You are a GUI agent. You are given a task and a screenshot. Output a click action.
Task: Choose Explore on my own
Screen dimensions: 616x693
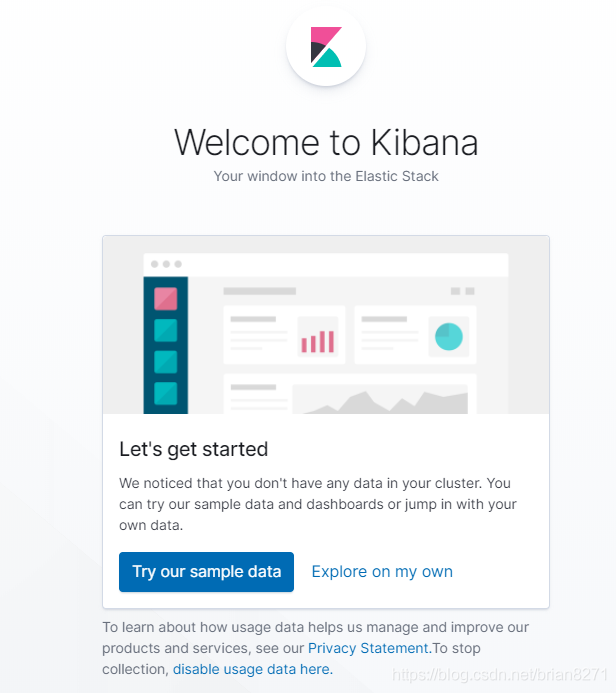pyautogui.click(x=382, y=572)
